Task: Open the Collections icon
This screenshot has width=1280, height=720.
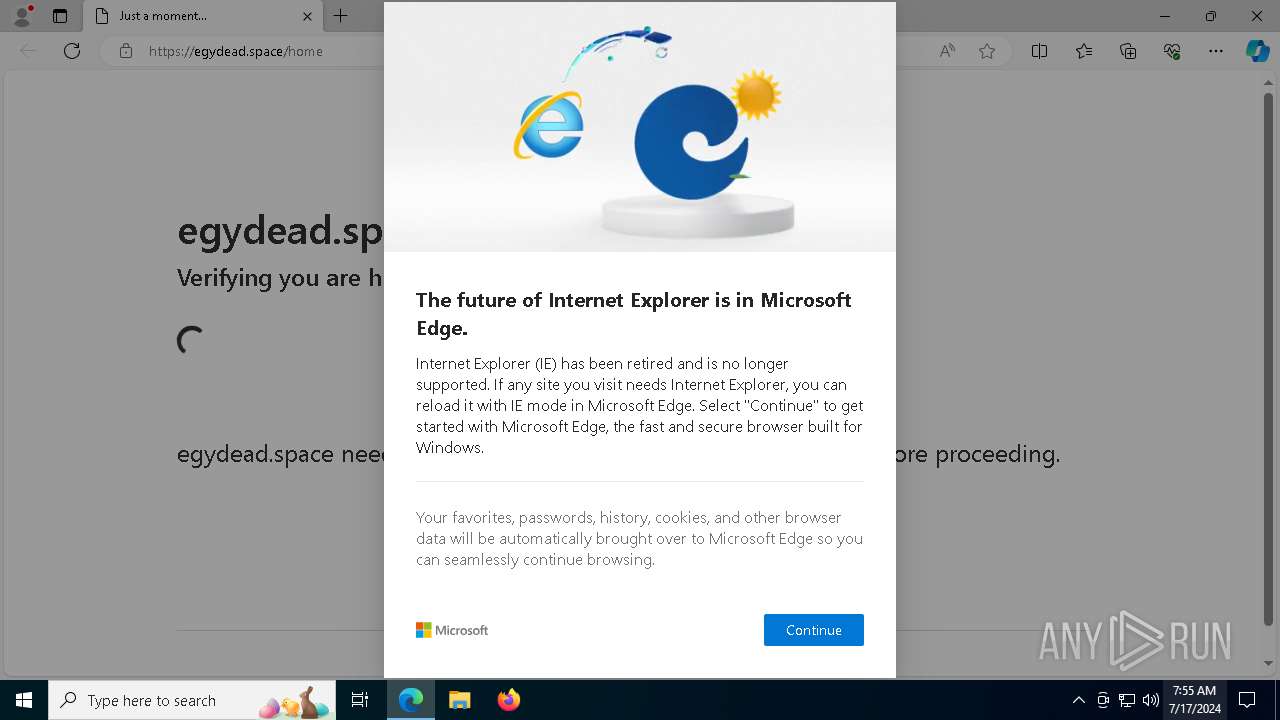Action: click(1128, 51)
